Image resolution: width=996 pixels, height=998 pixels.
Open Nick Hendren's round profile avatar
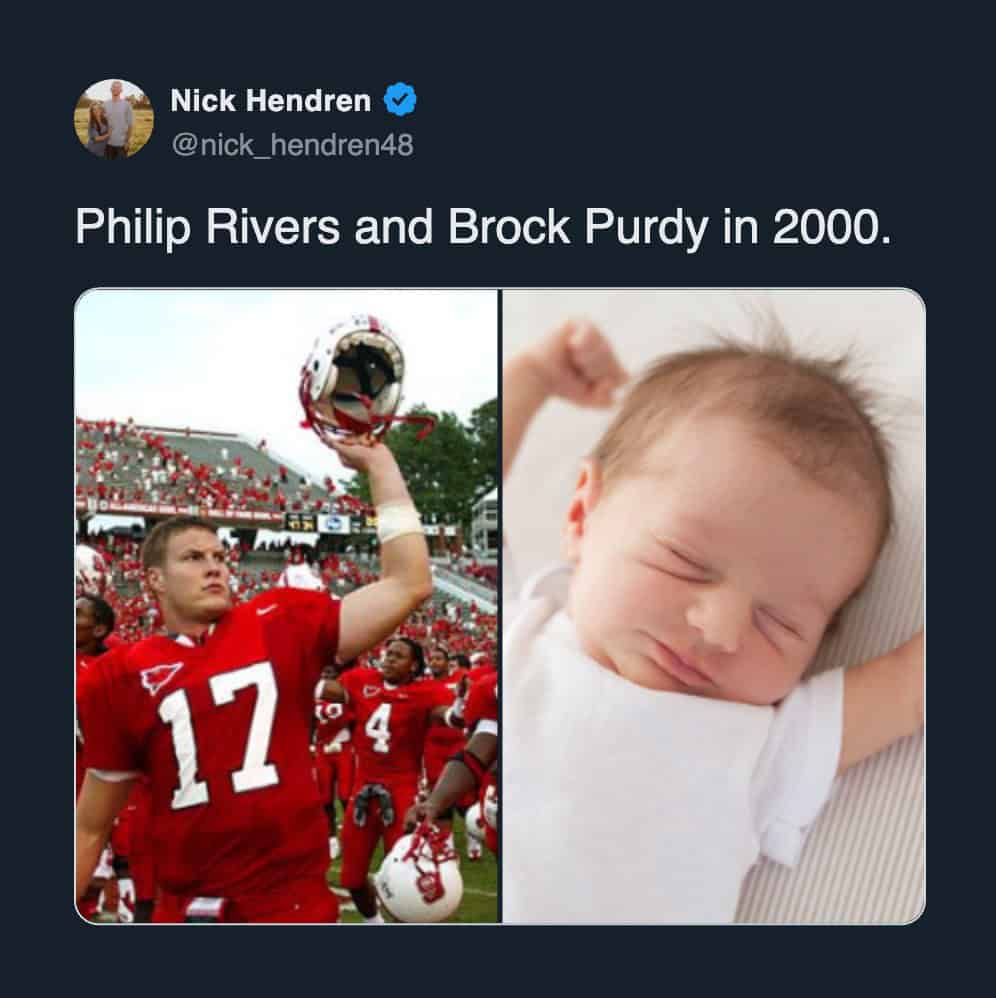(114, 119)
